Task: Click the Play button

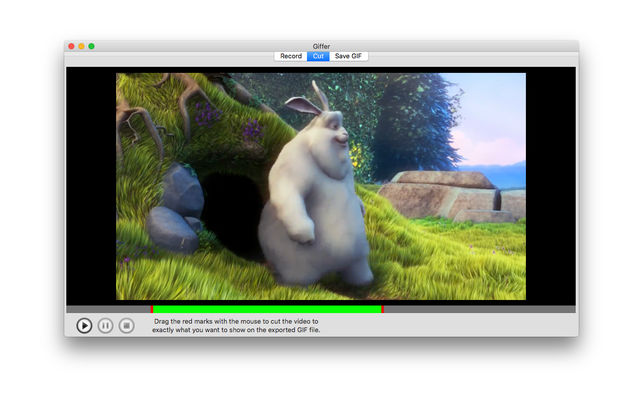Action: (84, 326)
